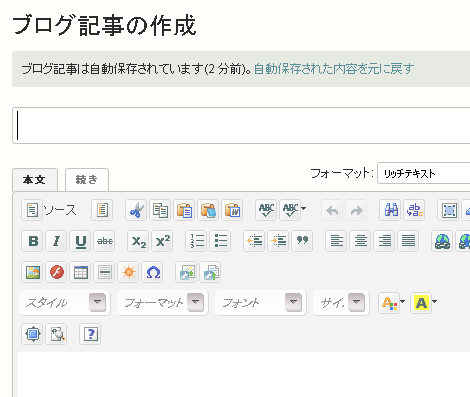Choose Paste from Word icon
The height and width of the screenshot is (397, 470).
(x=232, y=210)
